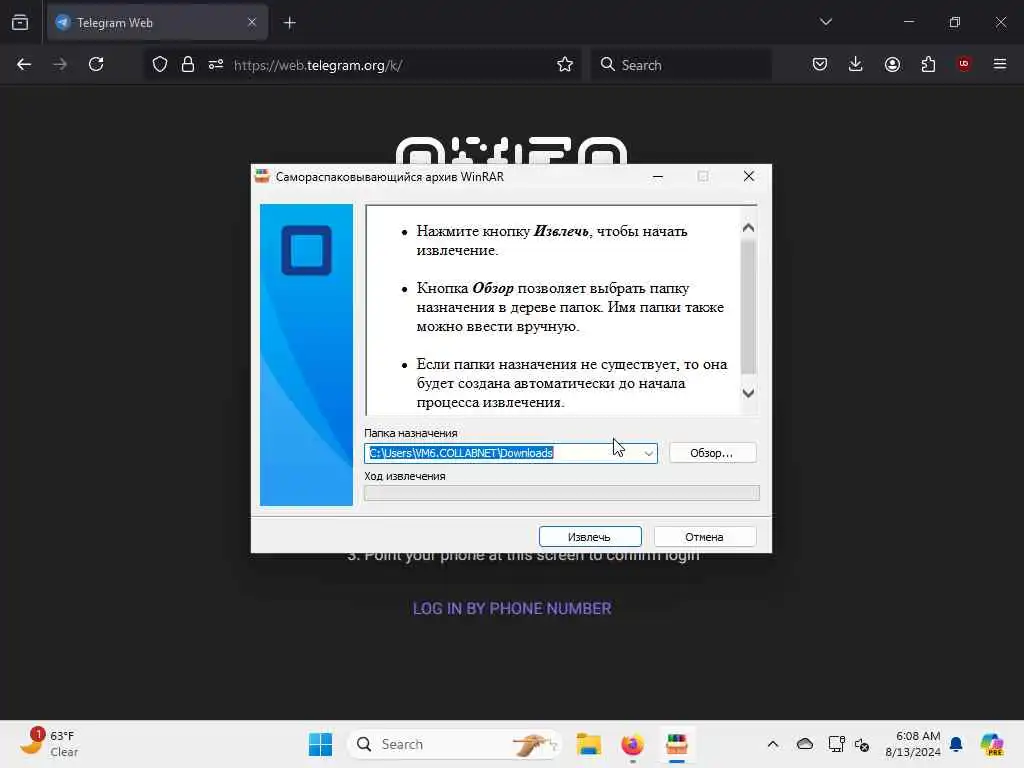Click the taskbar Search box
The width and height of the screenshot is (1024, 768).
coord(455,744)
